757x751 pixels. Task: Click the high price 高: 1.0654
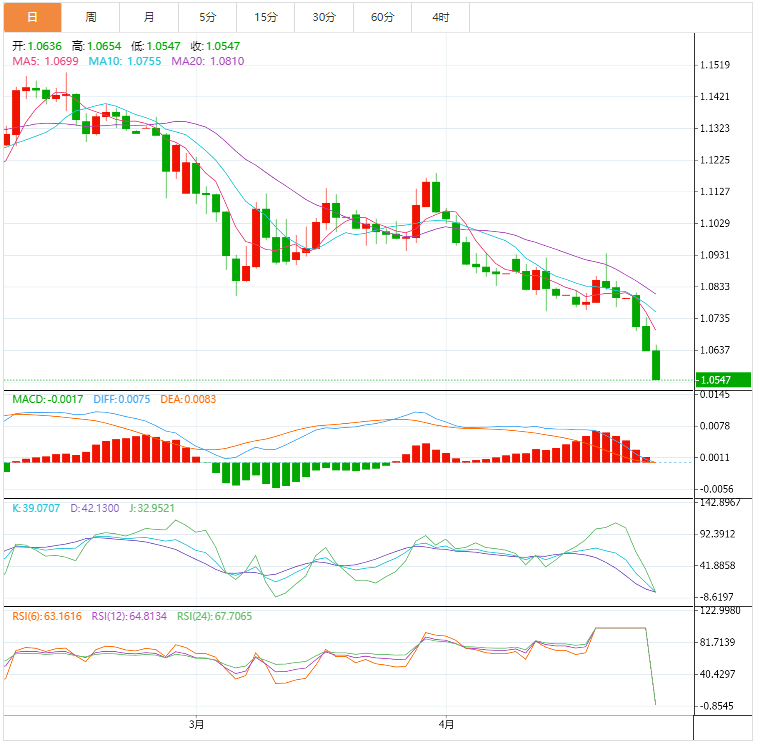click(96, 46)
